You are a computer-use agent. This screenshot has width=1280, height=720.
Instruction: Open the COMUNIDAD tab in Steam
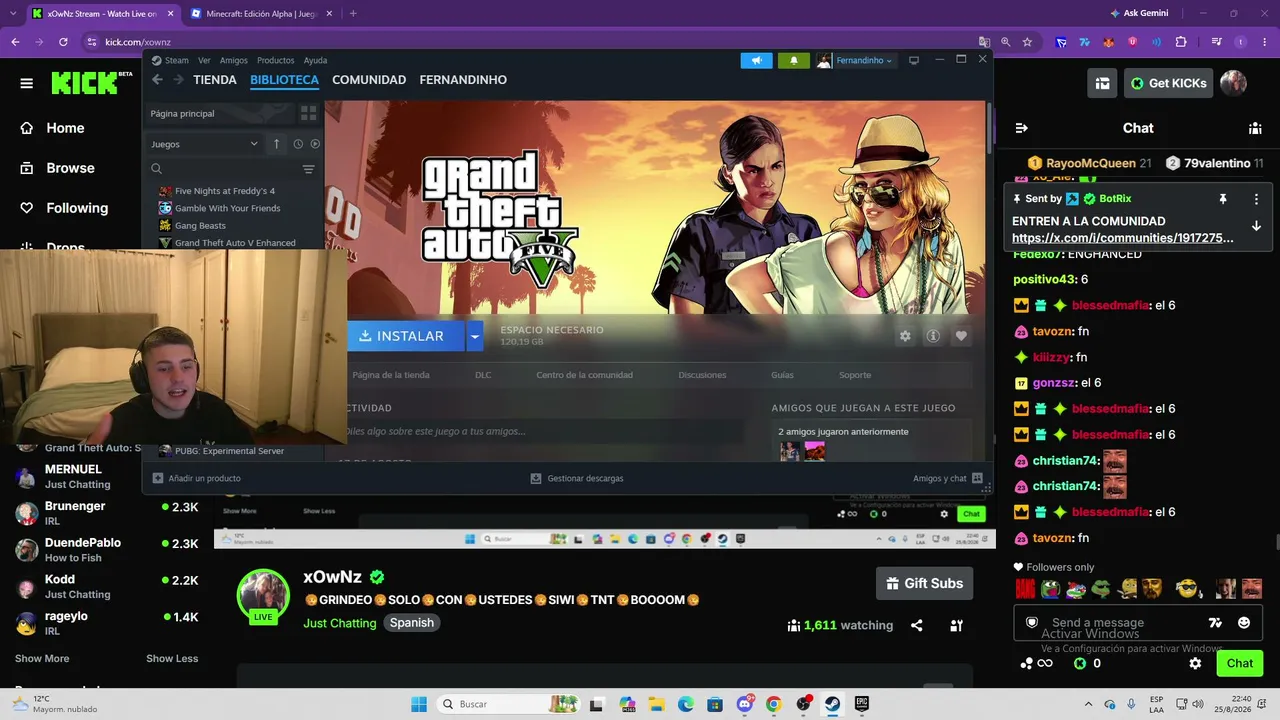369,80
